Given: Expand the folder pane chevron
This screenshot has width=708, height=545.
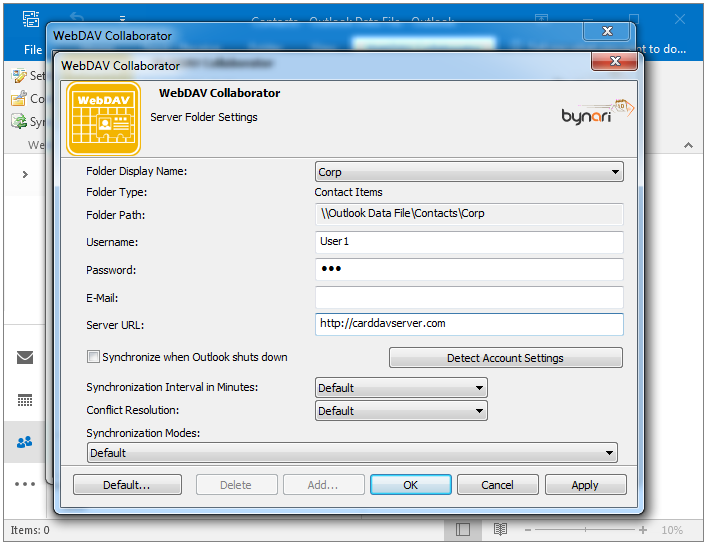Looking at the screenshot, I should 25,174.
